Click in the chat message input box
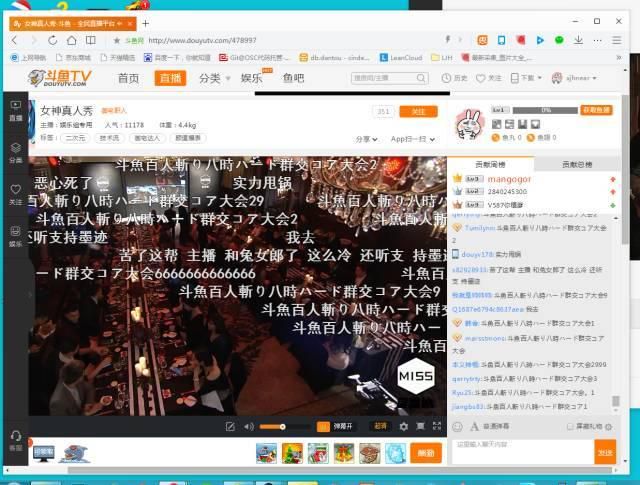Screen dimensions: 640x485 523,452
